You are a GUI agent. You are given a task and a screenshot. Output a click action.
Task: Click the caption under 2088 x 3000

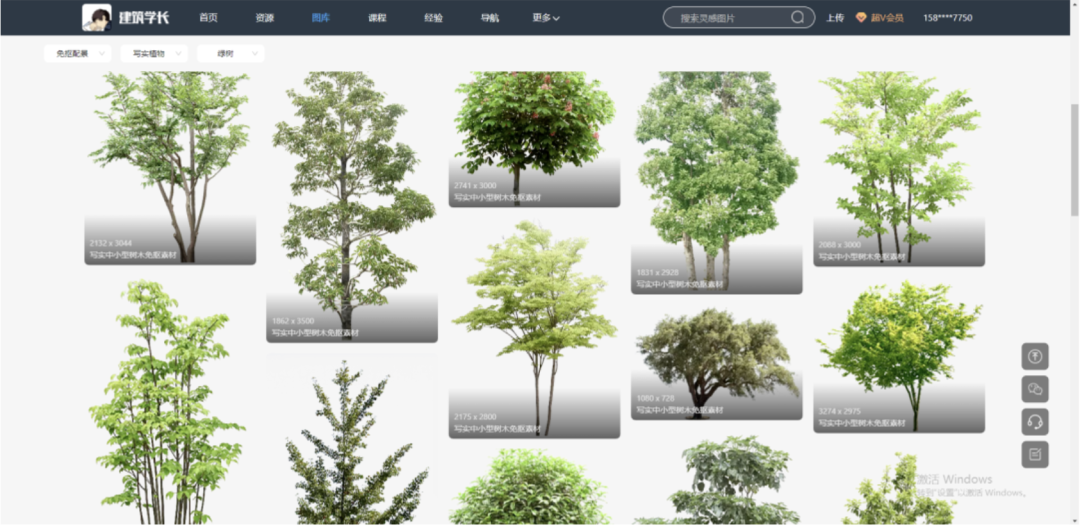click(862, 256)
